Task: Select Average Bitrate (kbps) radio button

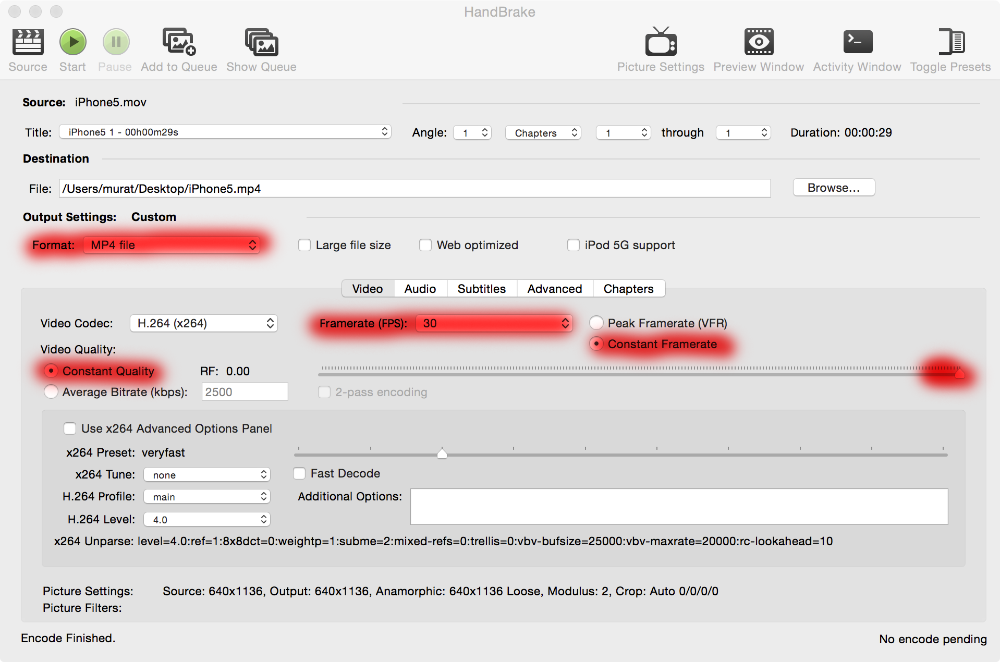Action: 51,392
